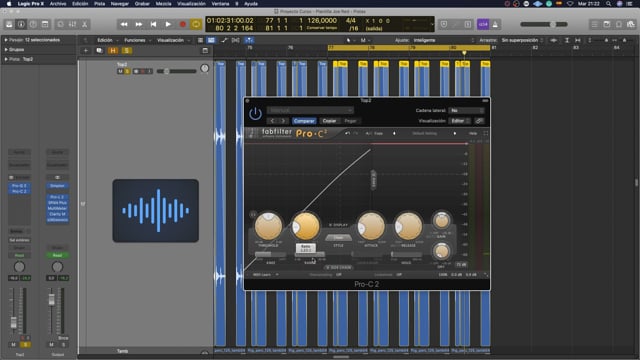
Task: Open the Visualización menu in tracks area
Action: pyautogui.click(x=173, y=40)
